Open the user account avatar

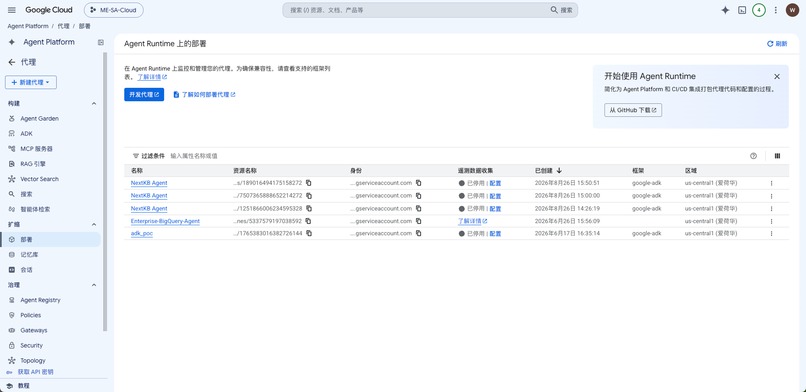792,10
